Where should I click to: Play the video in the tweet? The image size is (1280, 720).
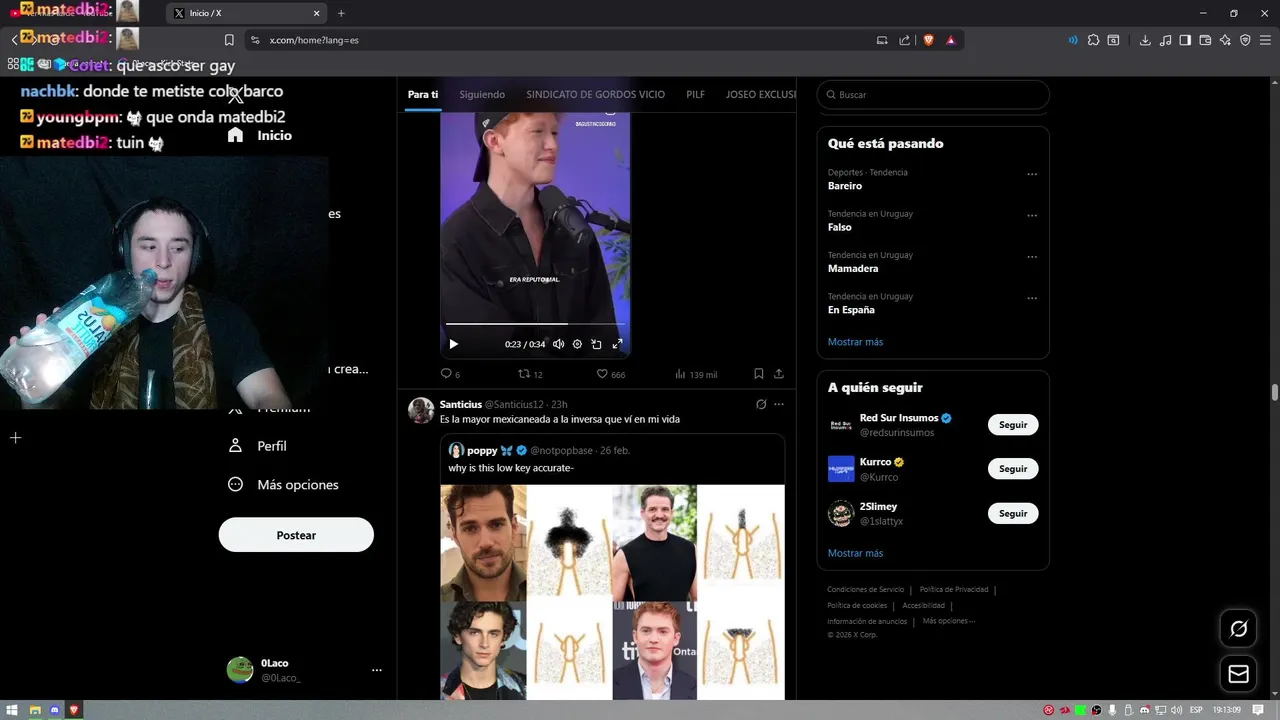[453, 344]
